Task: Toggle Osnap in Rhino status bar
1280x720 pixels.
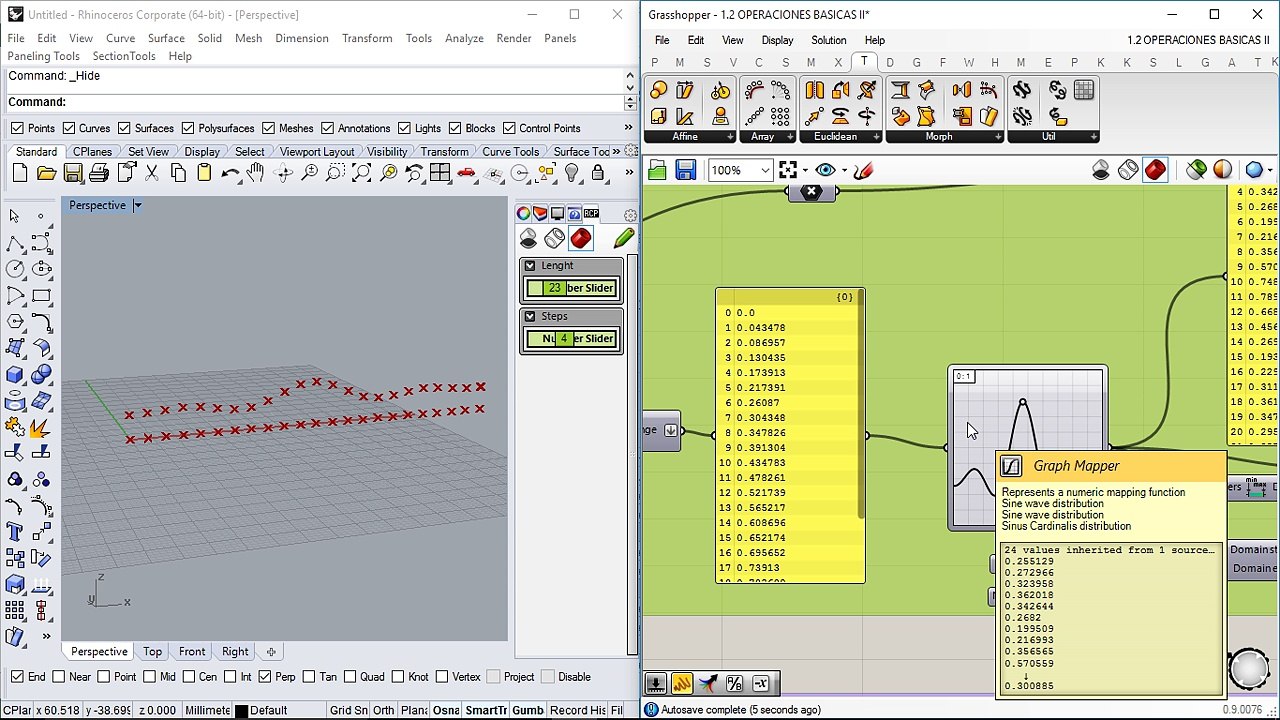Action: (445, 710)
